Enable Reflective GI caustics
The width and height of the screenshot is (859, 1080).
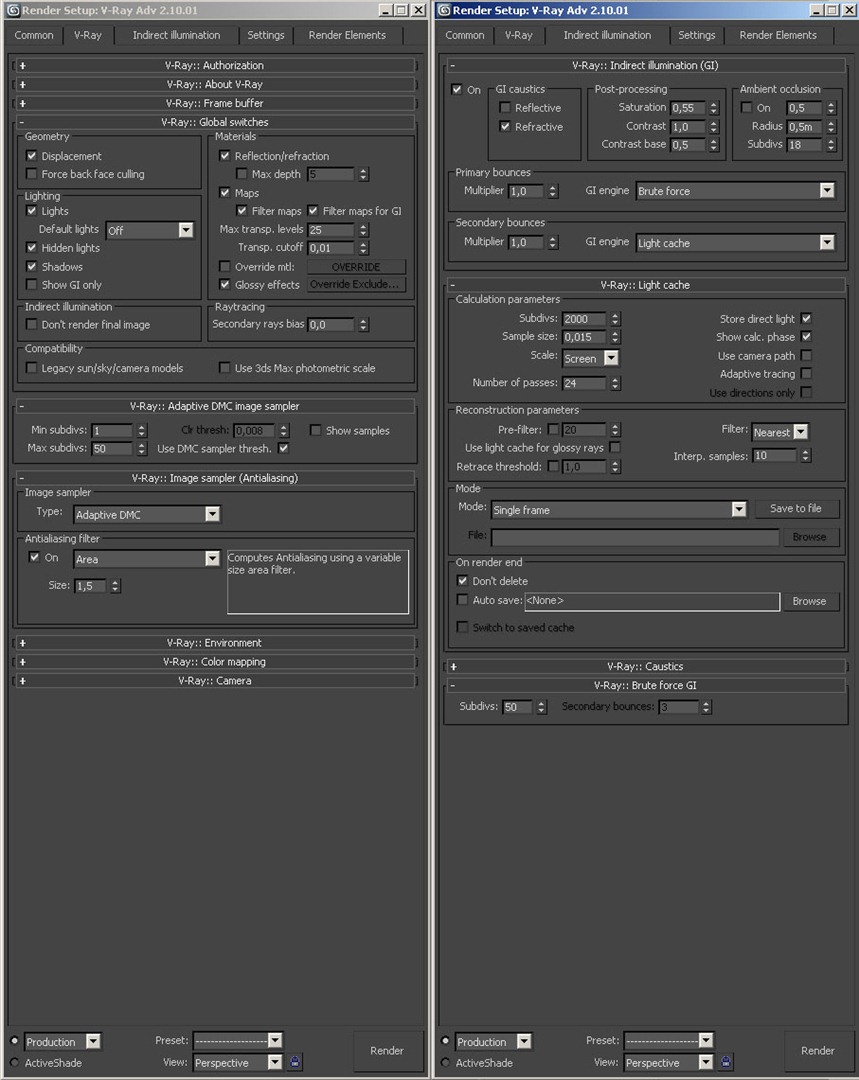click(505, 107)
